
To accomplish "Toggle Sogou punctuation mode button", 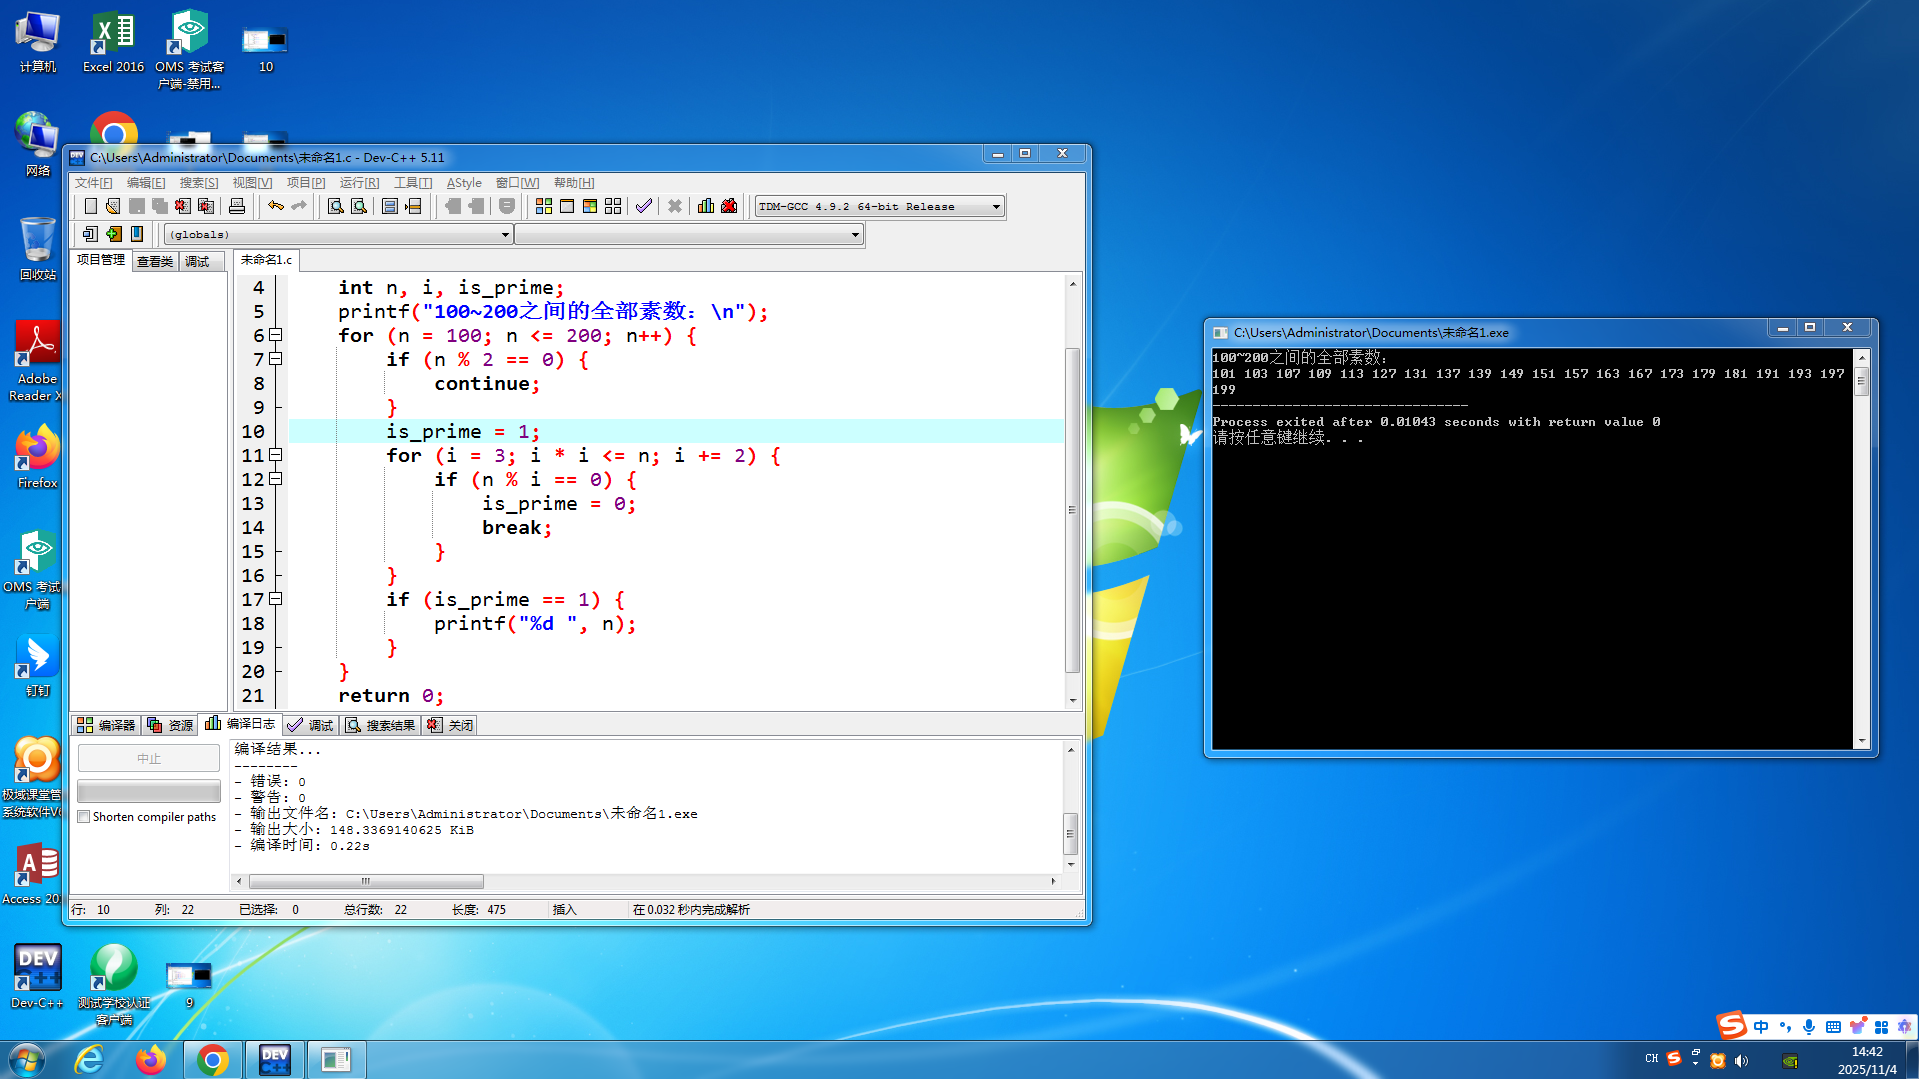I will (x=1785, y=1027).
